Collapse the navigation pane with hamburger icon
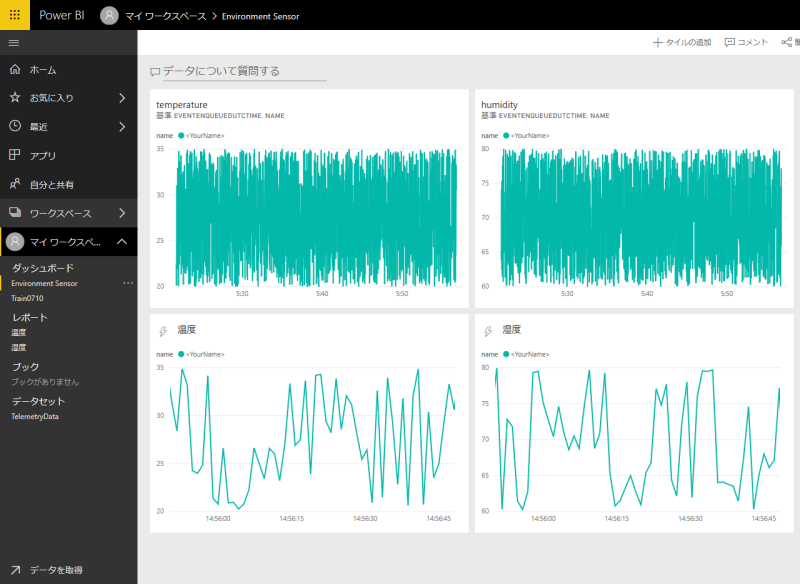Image resolution: width=800 pixels, height=584 pixels. (14, 43)
